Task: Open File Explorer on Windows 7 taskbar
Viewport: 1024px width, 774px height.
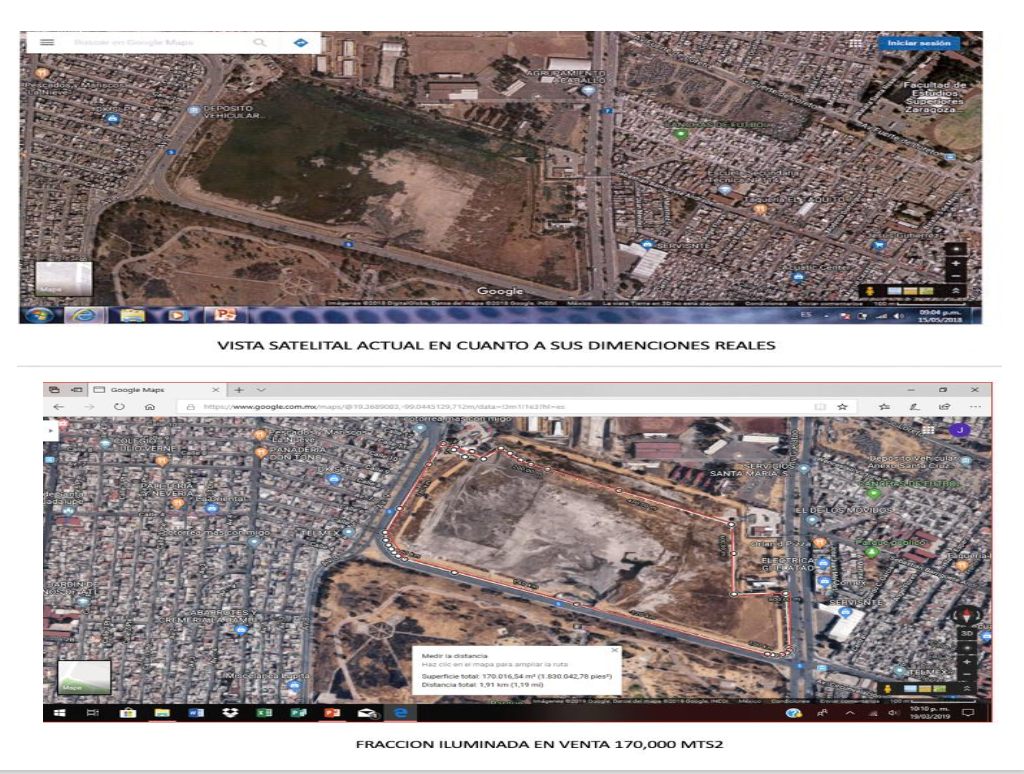Action: tap(133, 315)
